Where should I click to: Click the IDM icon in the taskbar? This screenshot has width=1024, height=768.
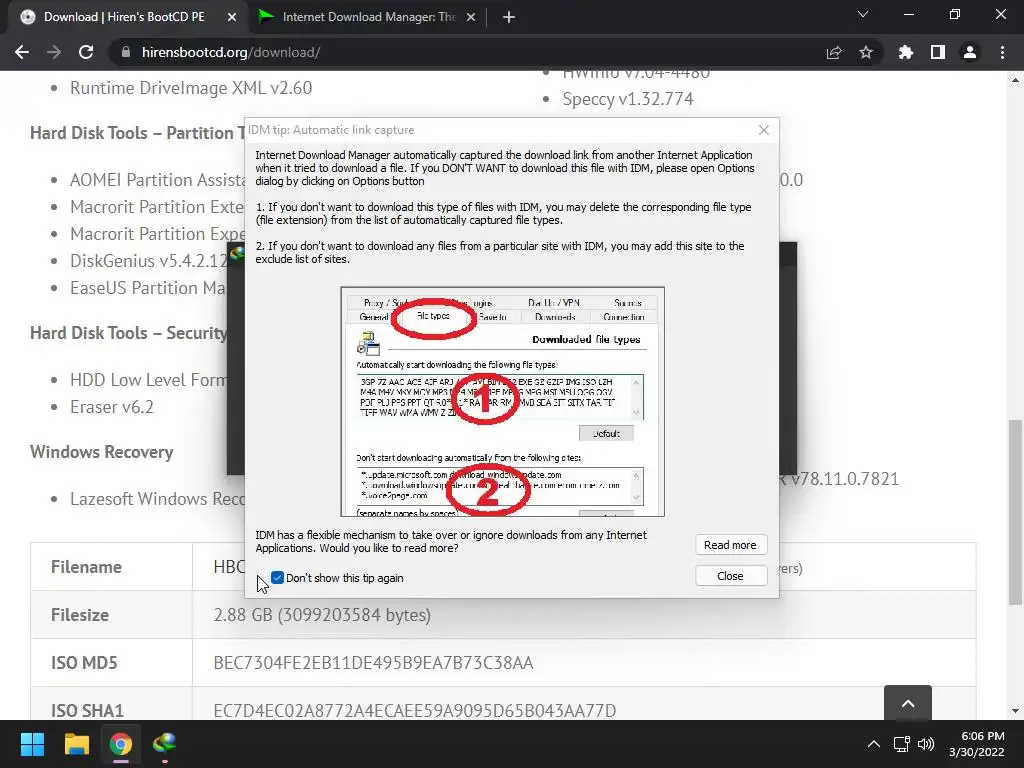coord(165,744)
